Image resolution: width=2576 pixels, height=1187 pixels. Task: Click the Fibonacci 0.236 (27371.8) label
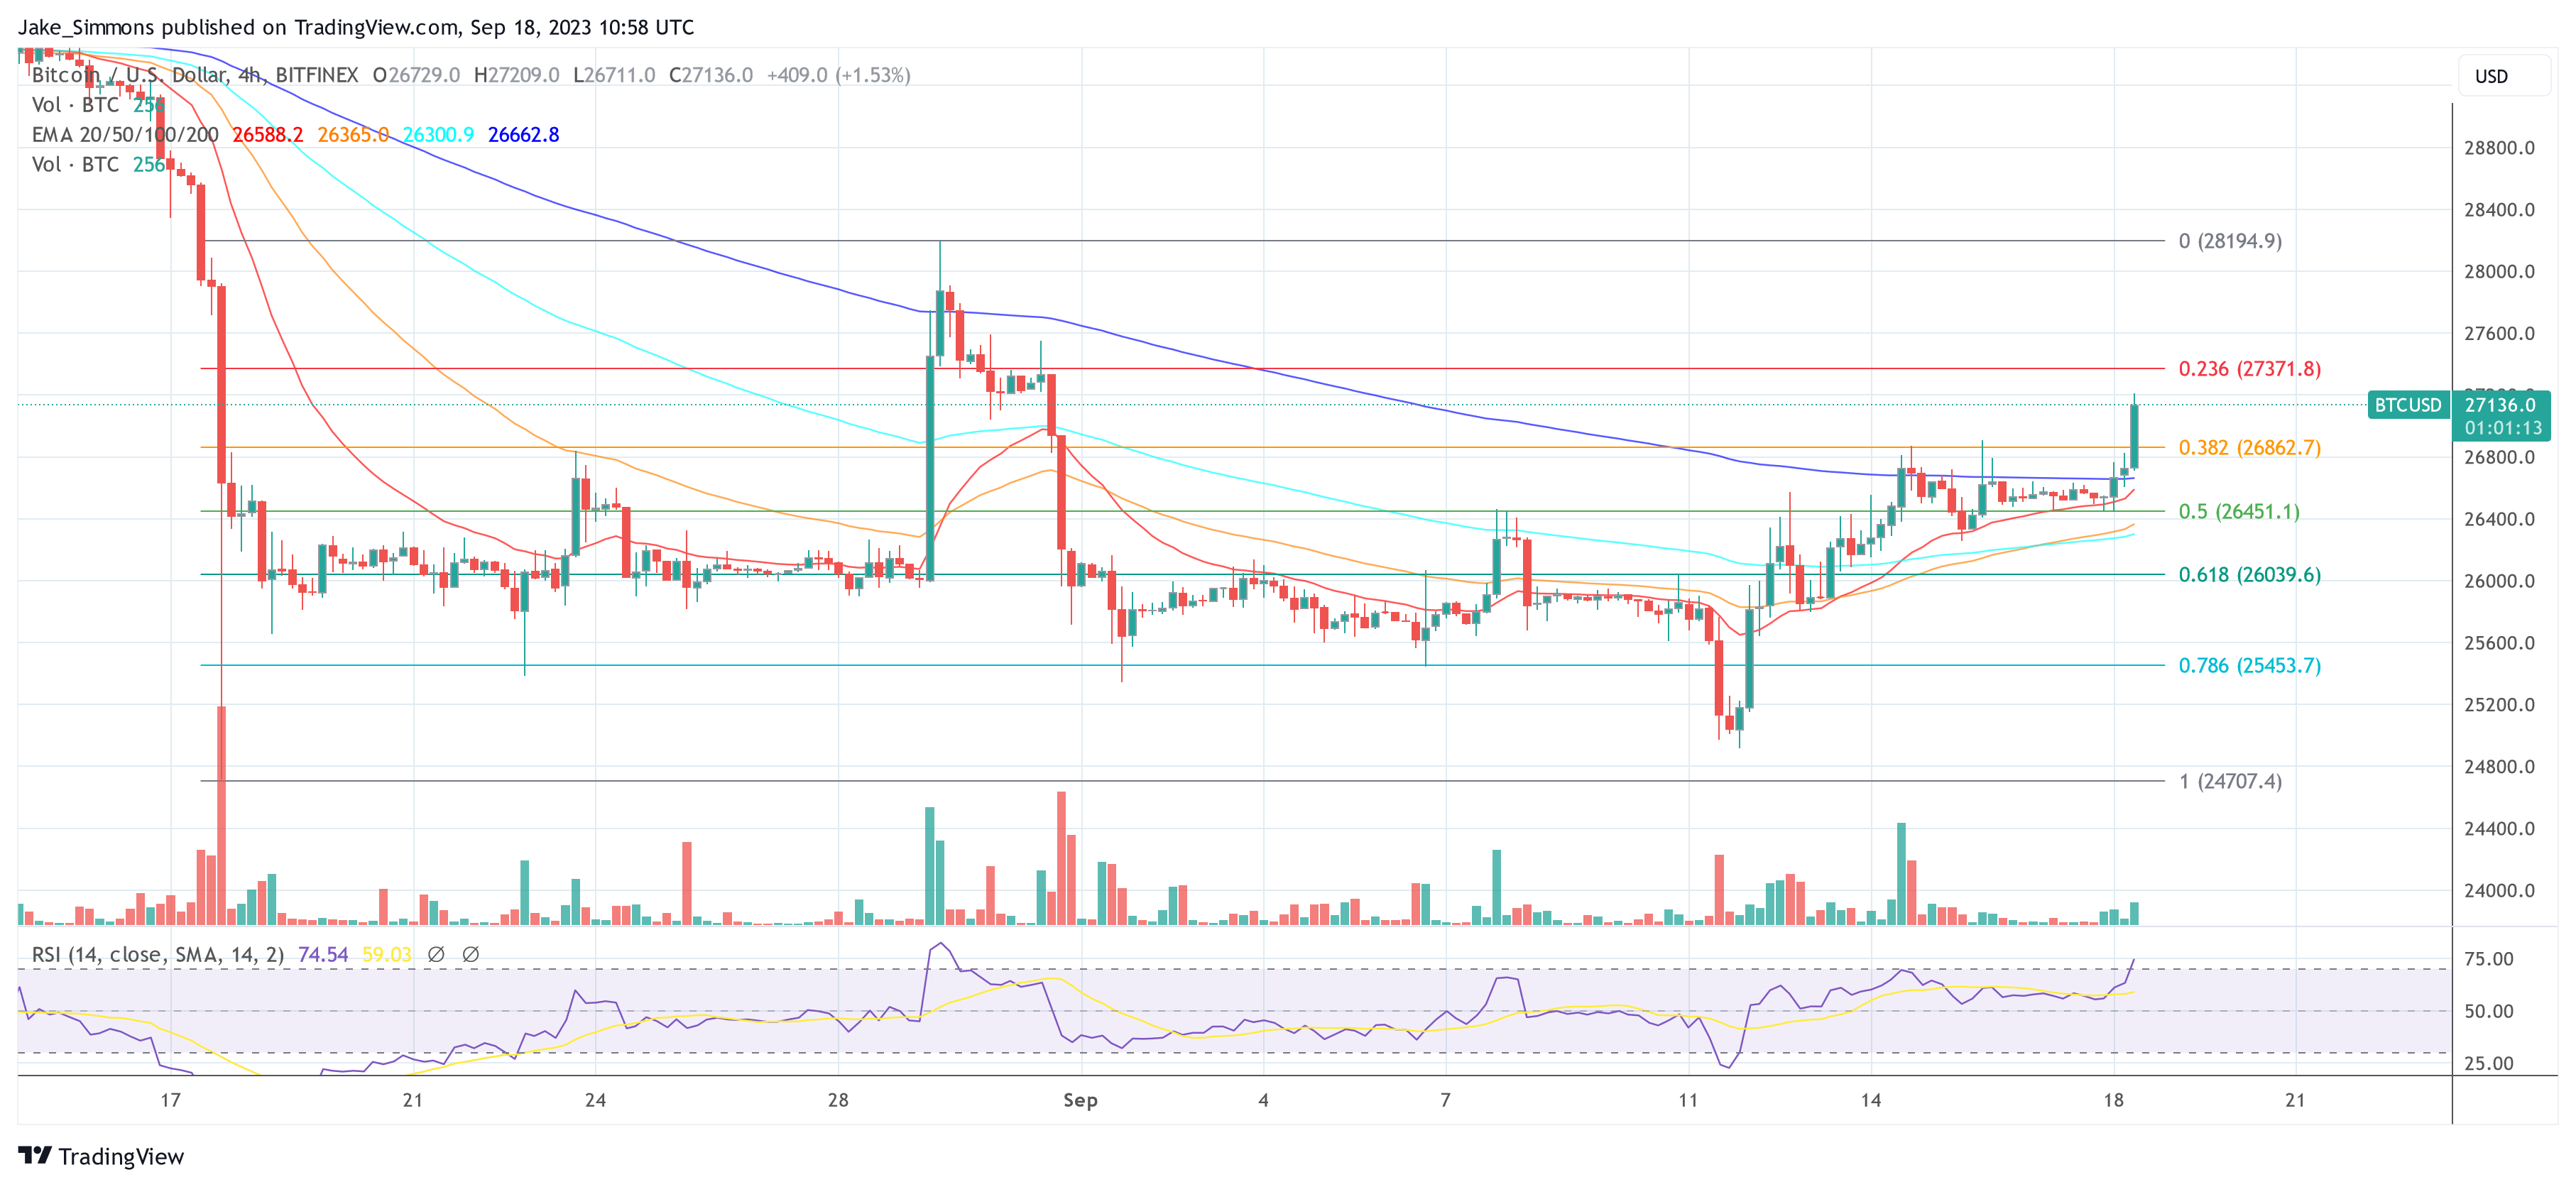[2250, 369]
